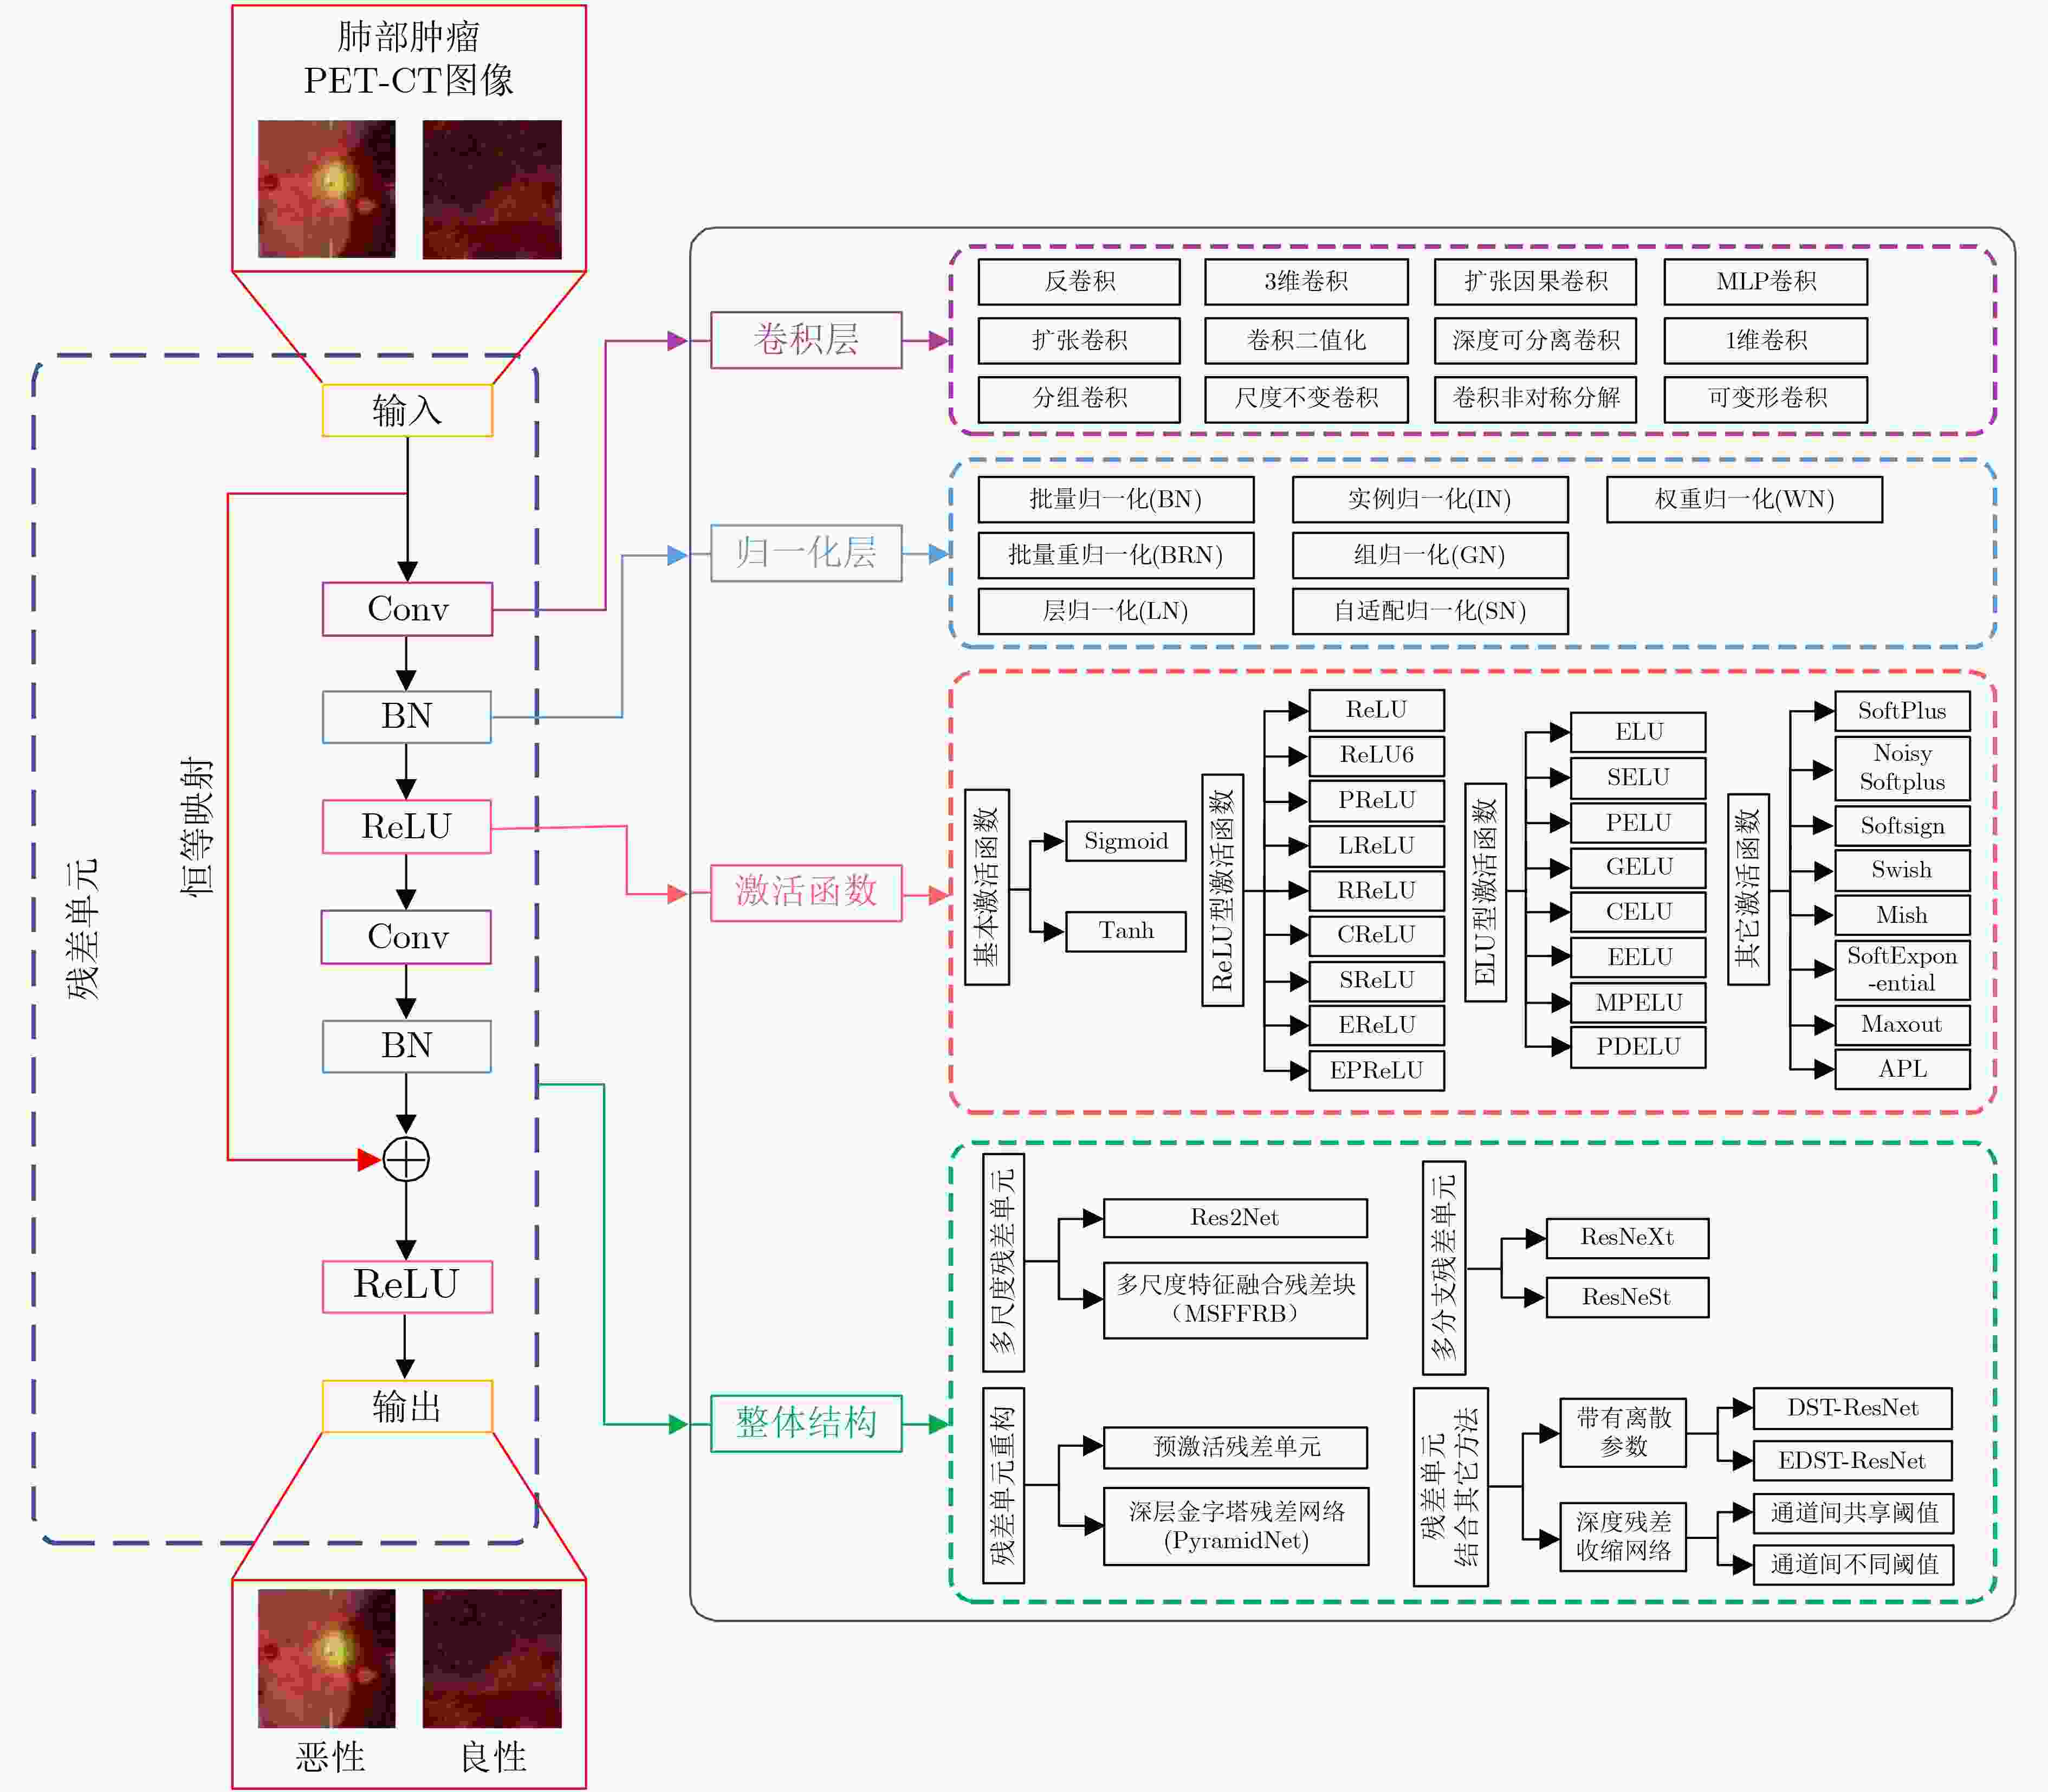Click the 1维卷积 box

[x=1765, y=341]
